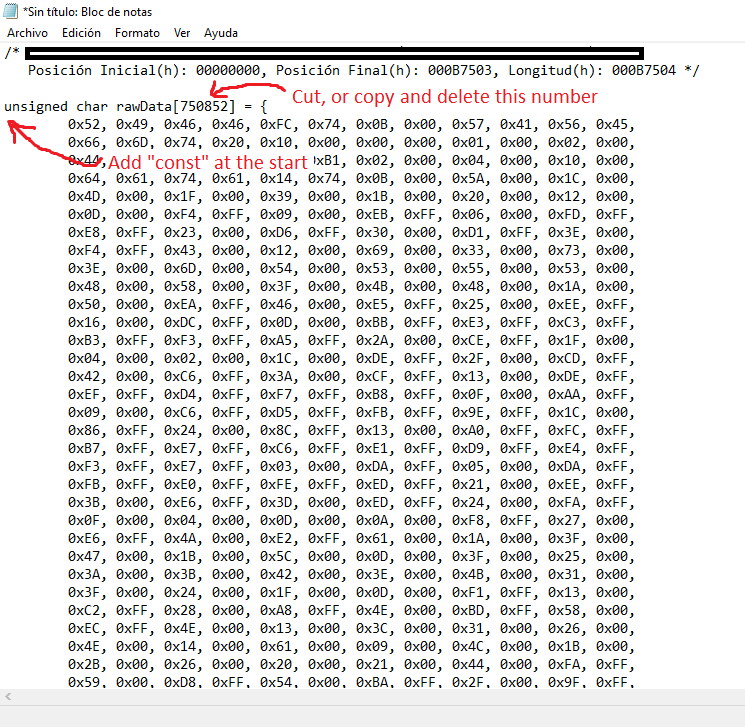
Task: Click the opening brace after the equals sign
Action: click(264, 106)
